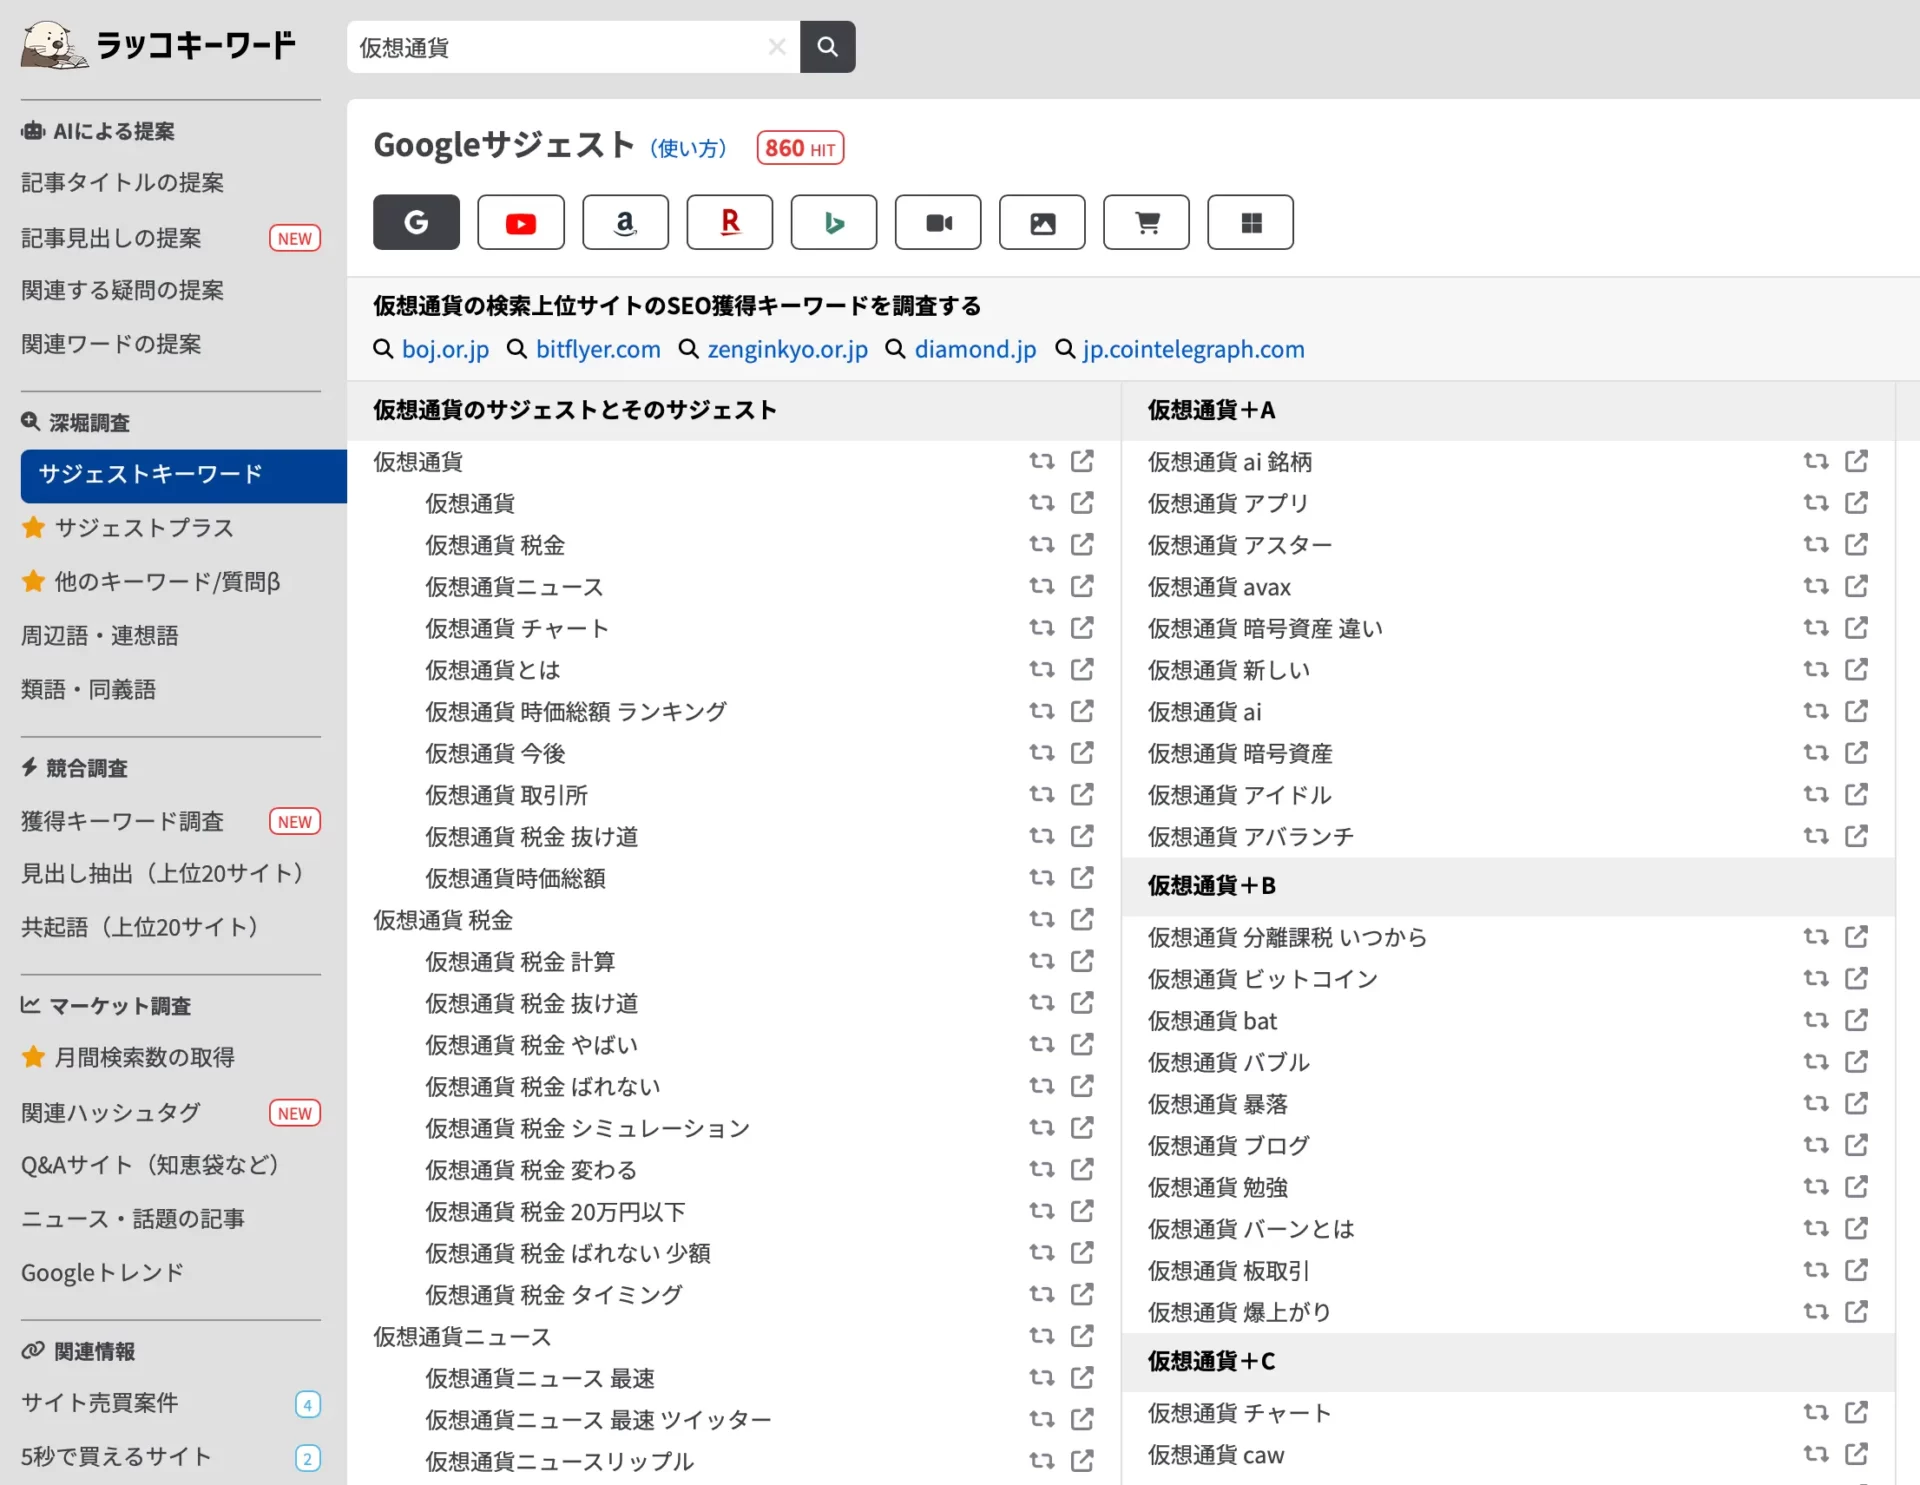Re-search icon for 仮想通貨 avax
This screenshot has height=1485, width=1920.
click(1815, 586)
